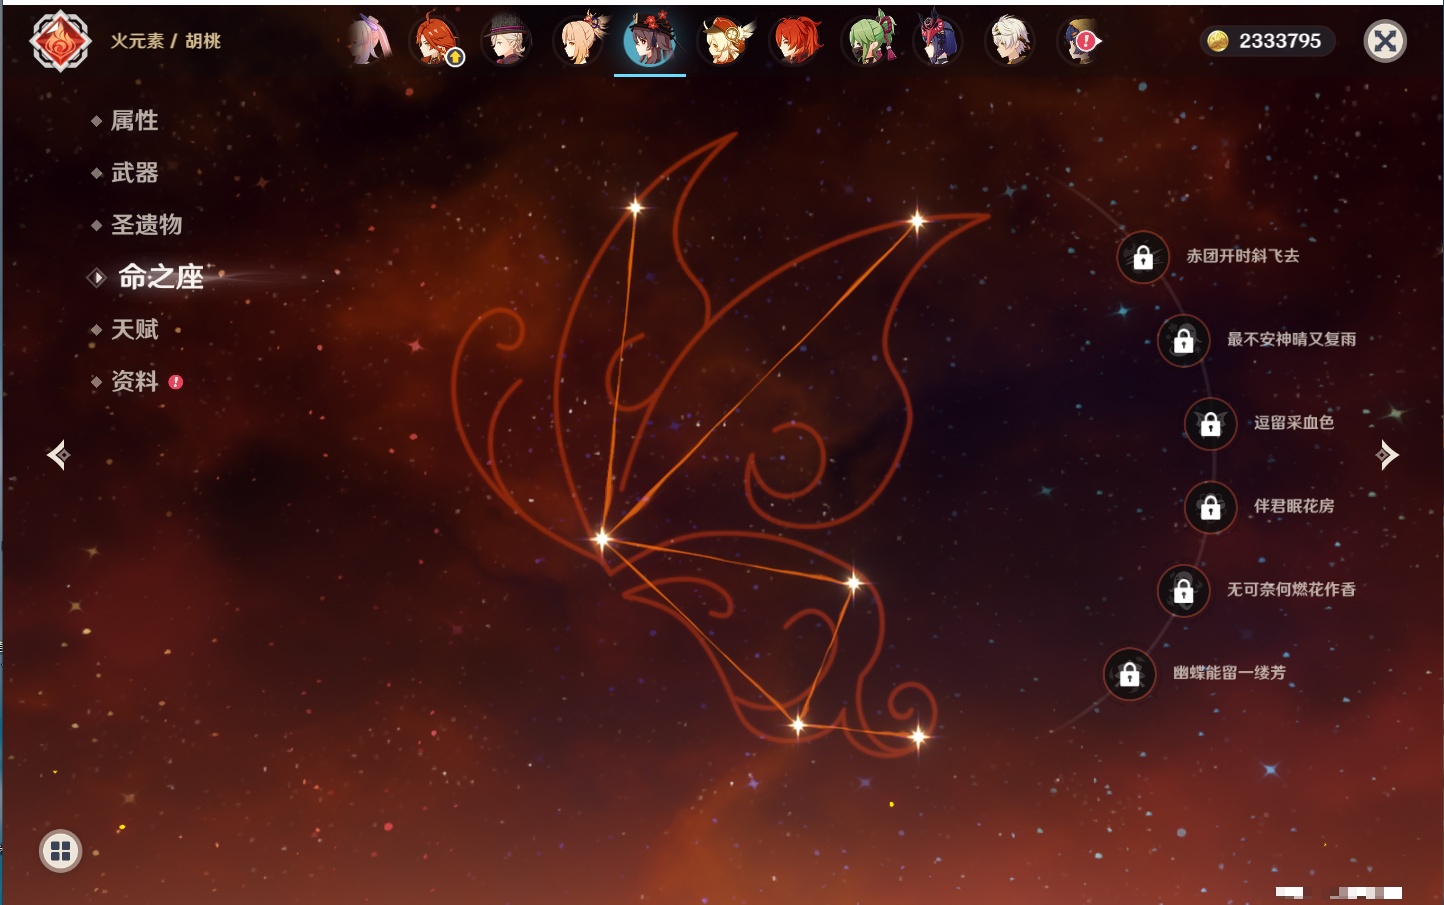
Task: Choose Diluc's red-haired avatar
Action: [x=796, y=41]
